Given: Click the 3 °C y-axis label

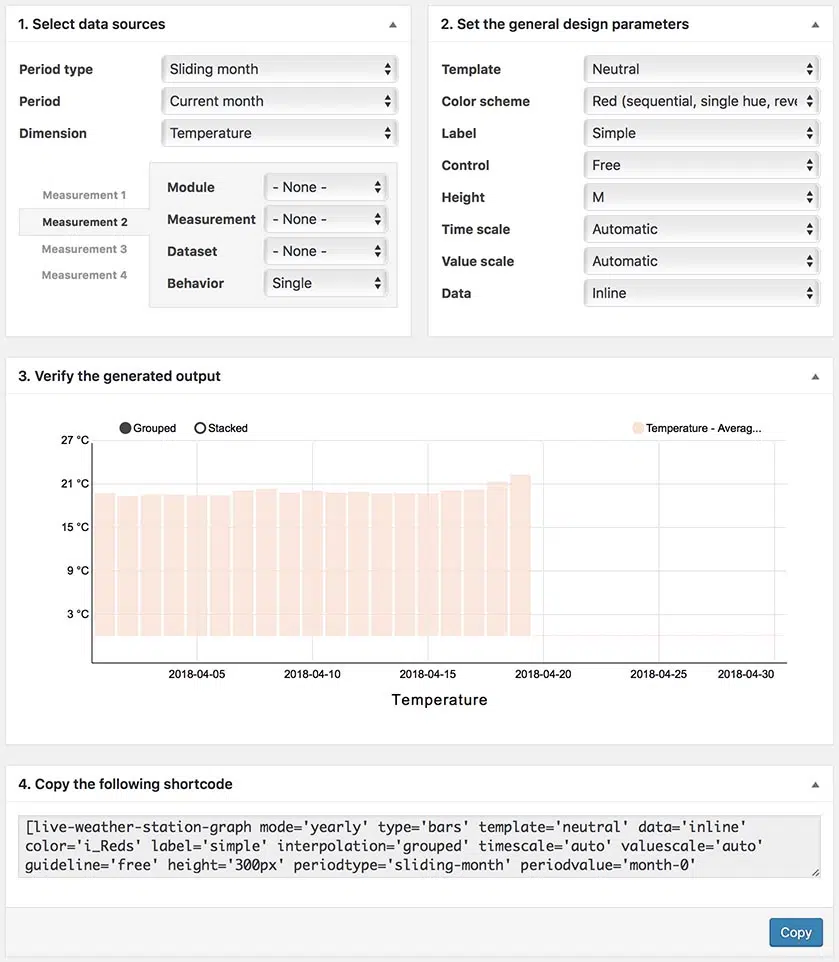Looking at the screenshot, I should 78,614.
